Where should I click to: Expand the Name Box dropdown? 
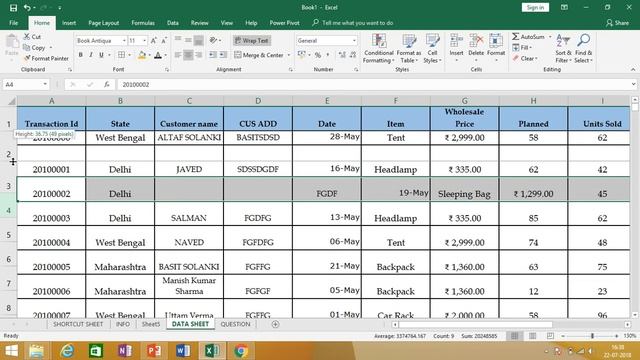[45, 84]
